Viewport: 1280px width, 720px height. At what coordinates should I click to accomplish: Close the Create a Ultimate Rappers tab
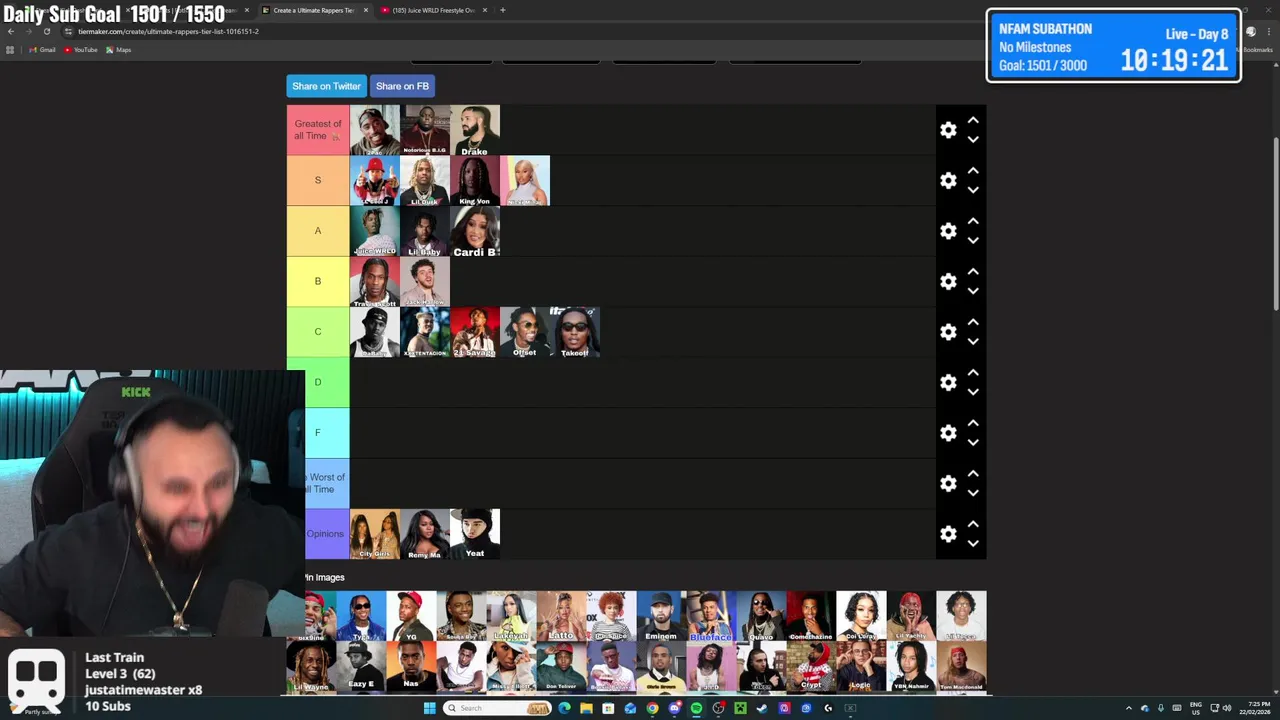(x=365, y=10)
